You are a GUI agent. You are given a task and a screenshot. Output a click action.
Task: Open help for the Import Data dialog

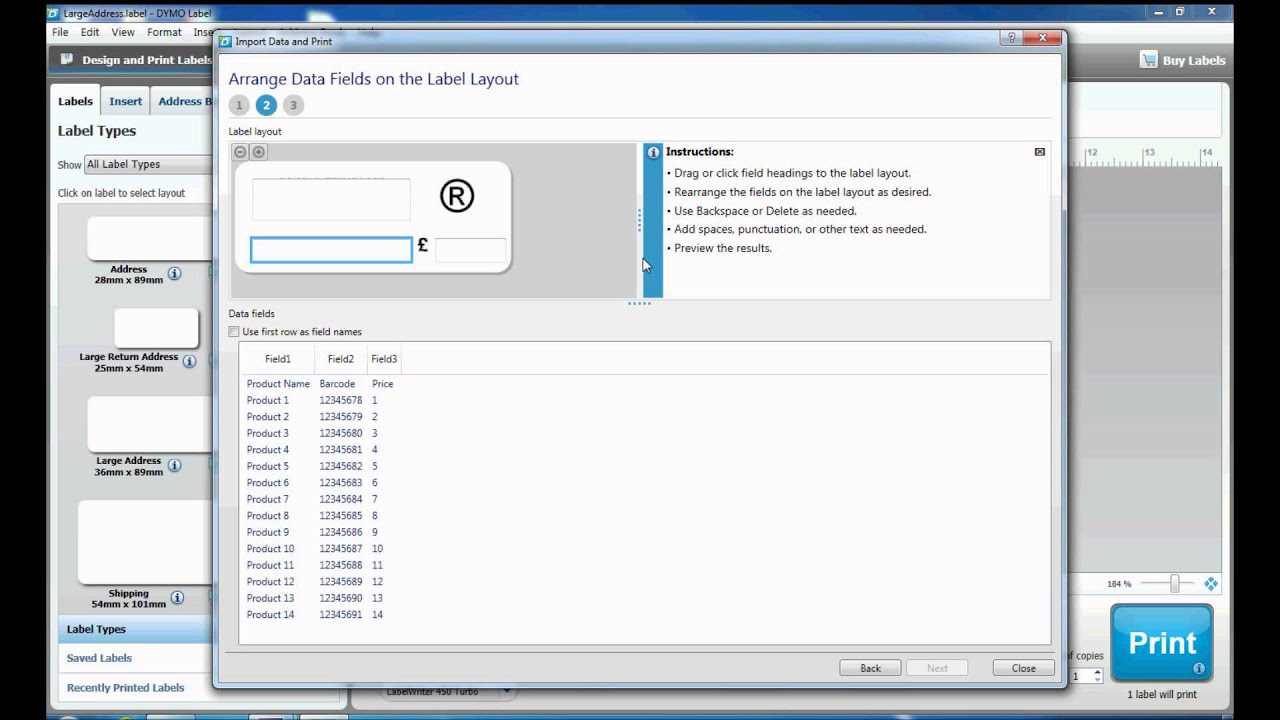(x=1011, y=38)
